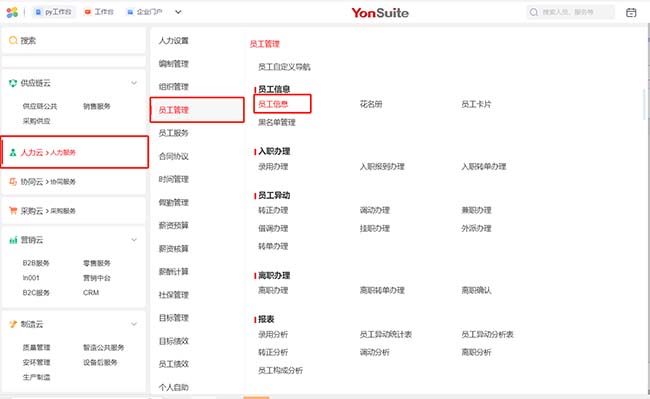The image size is (650, 399).
Task: Open 转正办理
Action: pyautogui.click(x=273, y=210)
